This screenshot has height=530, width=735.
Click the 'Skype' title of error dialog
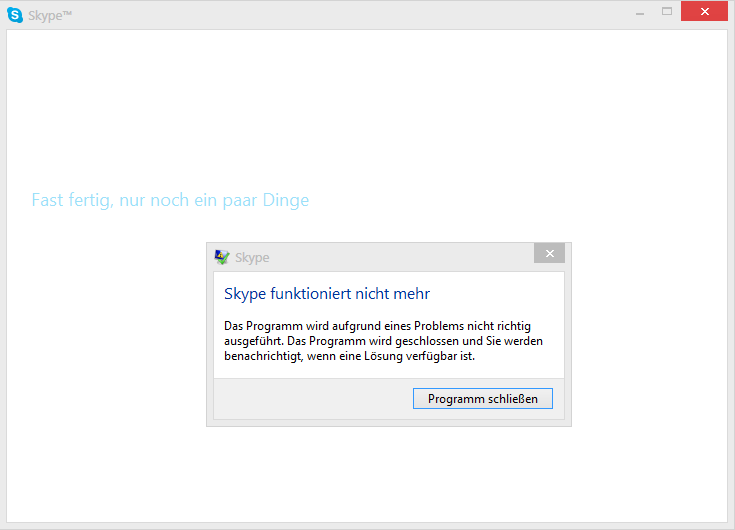tap(252, 257)
